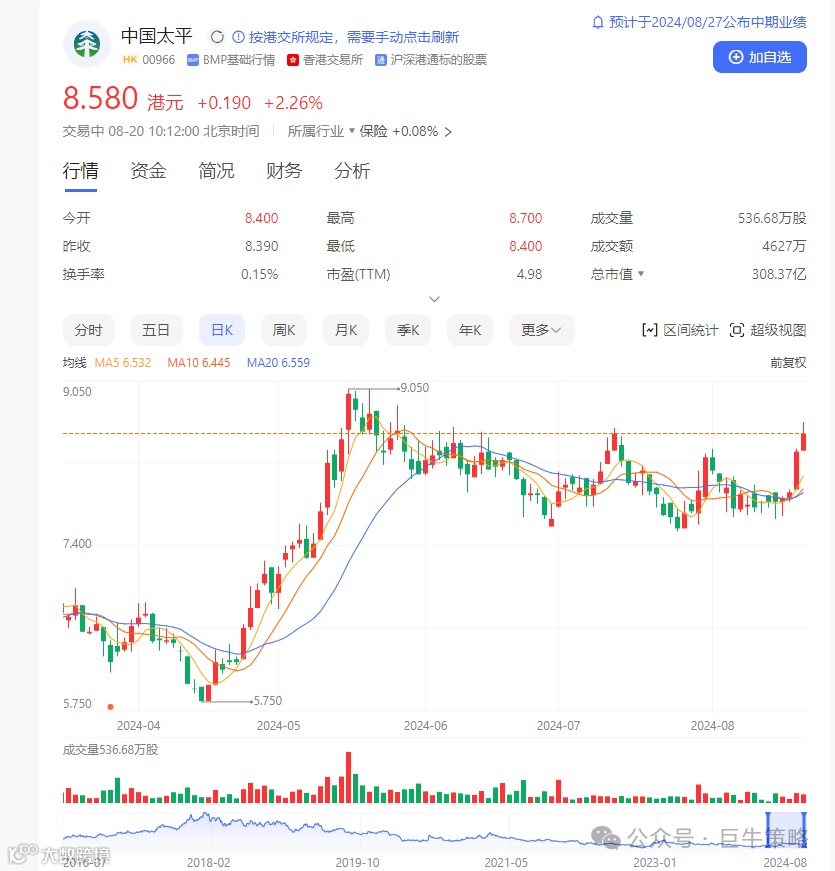Click the left handle of timeline range slider

769,830
